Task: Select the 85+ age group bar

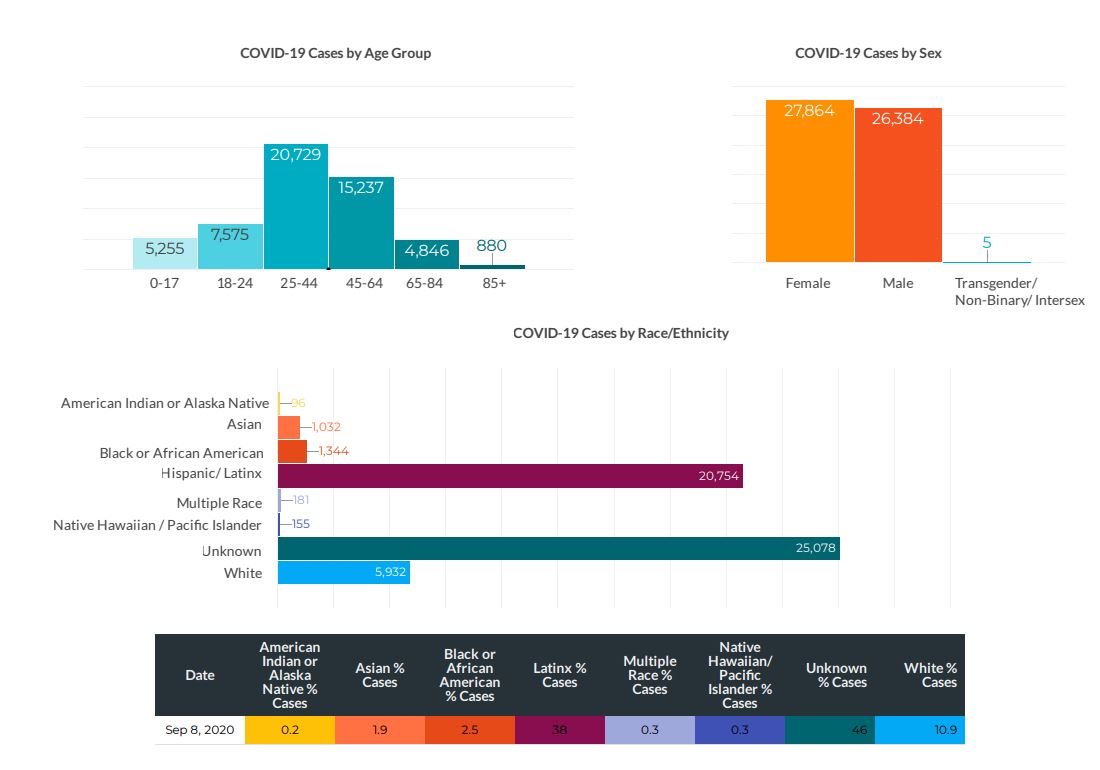Action: [x=492, y=266]
